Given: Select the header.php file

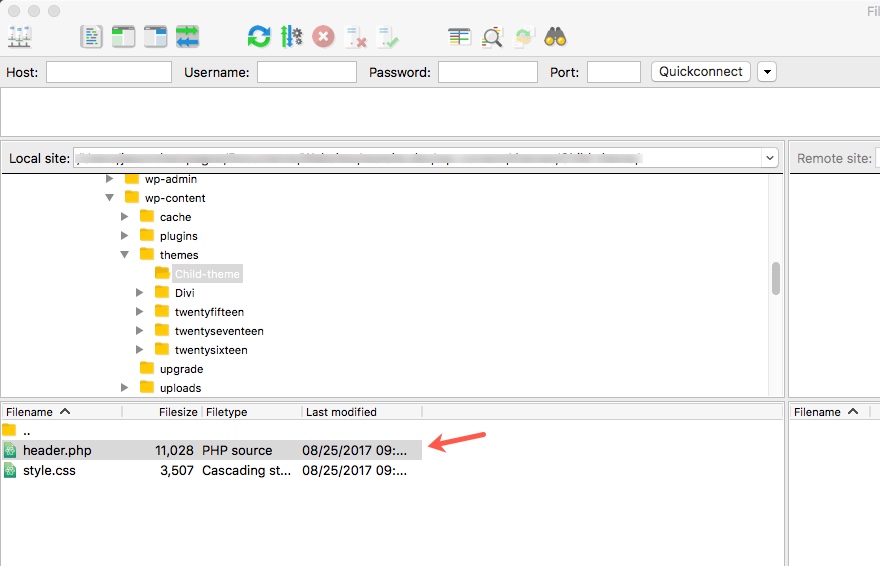Looking at the screenshot, I should pyautogui.click(x=212, y=450).
